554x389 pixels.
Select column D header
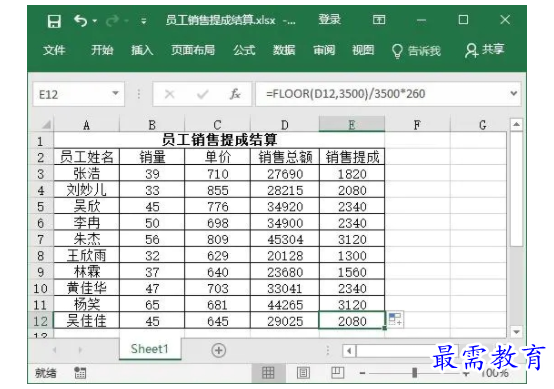tap(285, 125)
